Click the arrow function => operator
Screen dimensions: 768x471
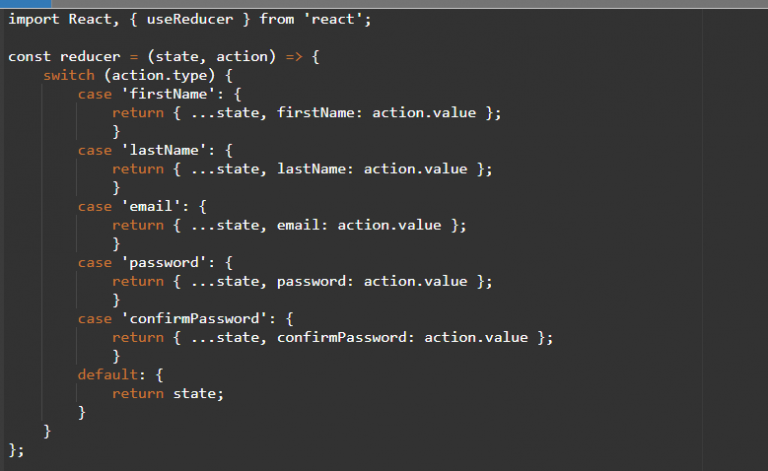[290, 57]
